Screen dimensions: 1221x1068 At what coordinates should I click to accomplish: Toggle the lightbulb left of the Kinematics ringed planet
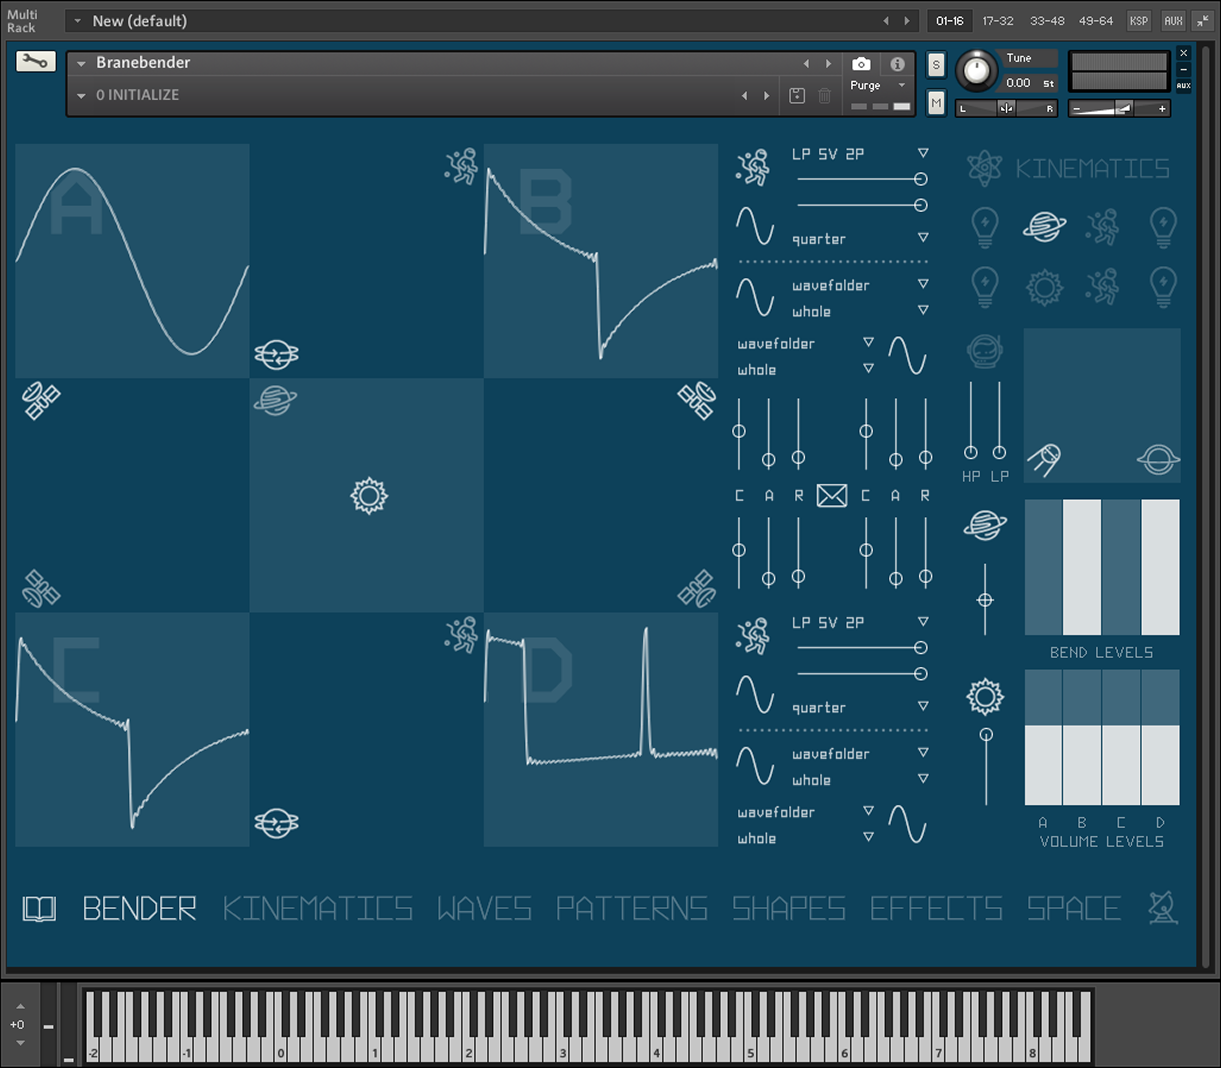pos(985,227)
